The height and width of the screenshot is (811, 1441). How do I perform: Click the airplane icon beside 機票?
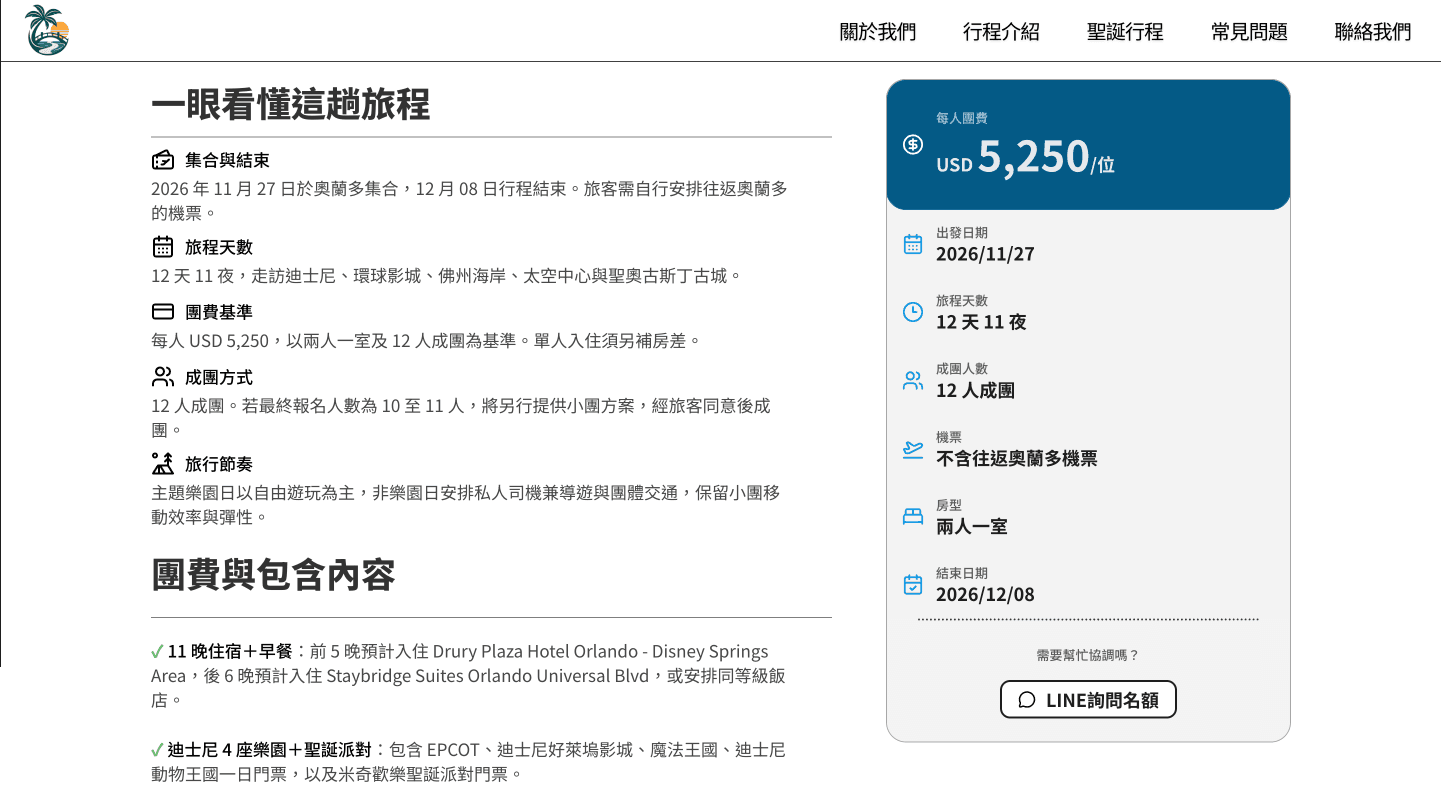[x=913, y=449]
